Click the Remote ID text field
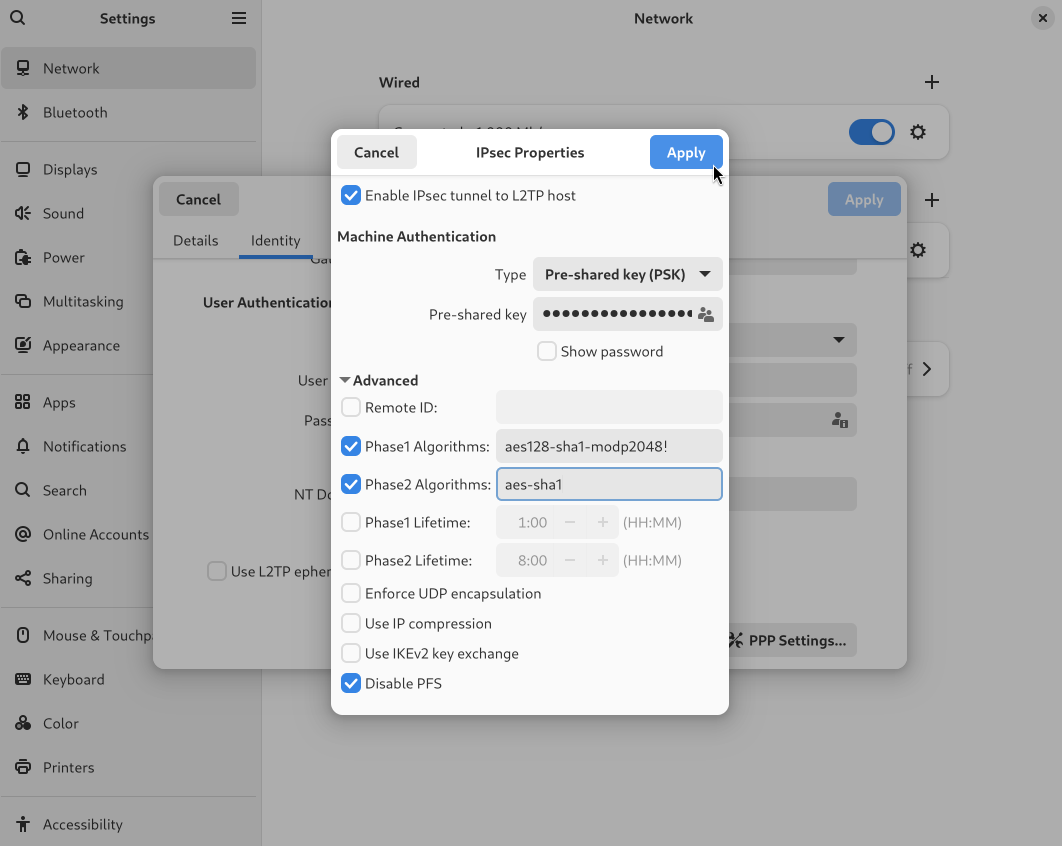 click(609, 407)
